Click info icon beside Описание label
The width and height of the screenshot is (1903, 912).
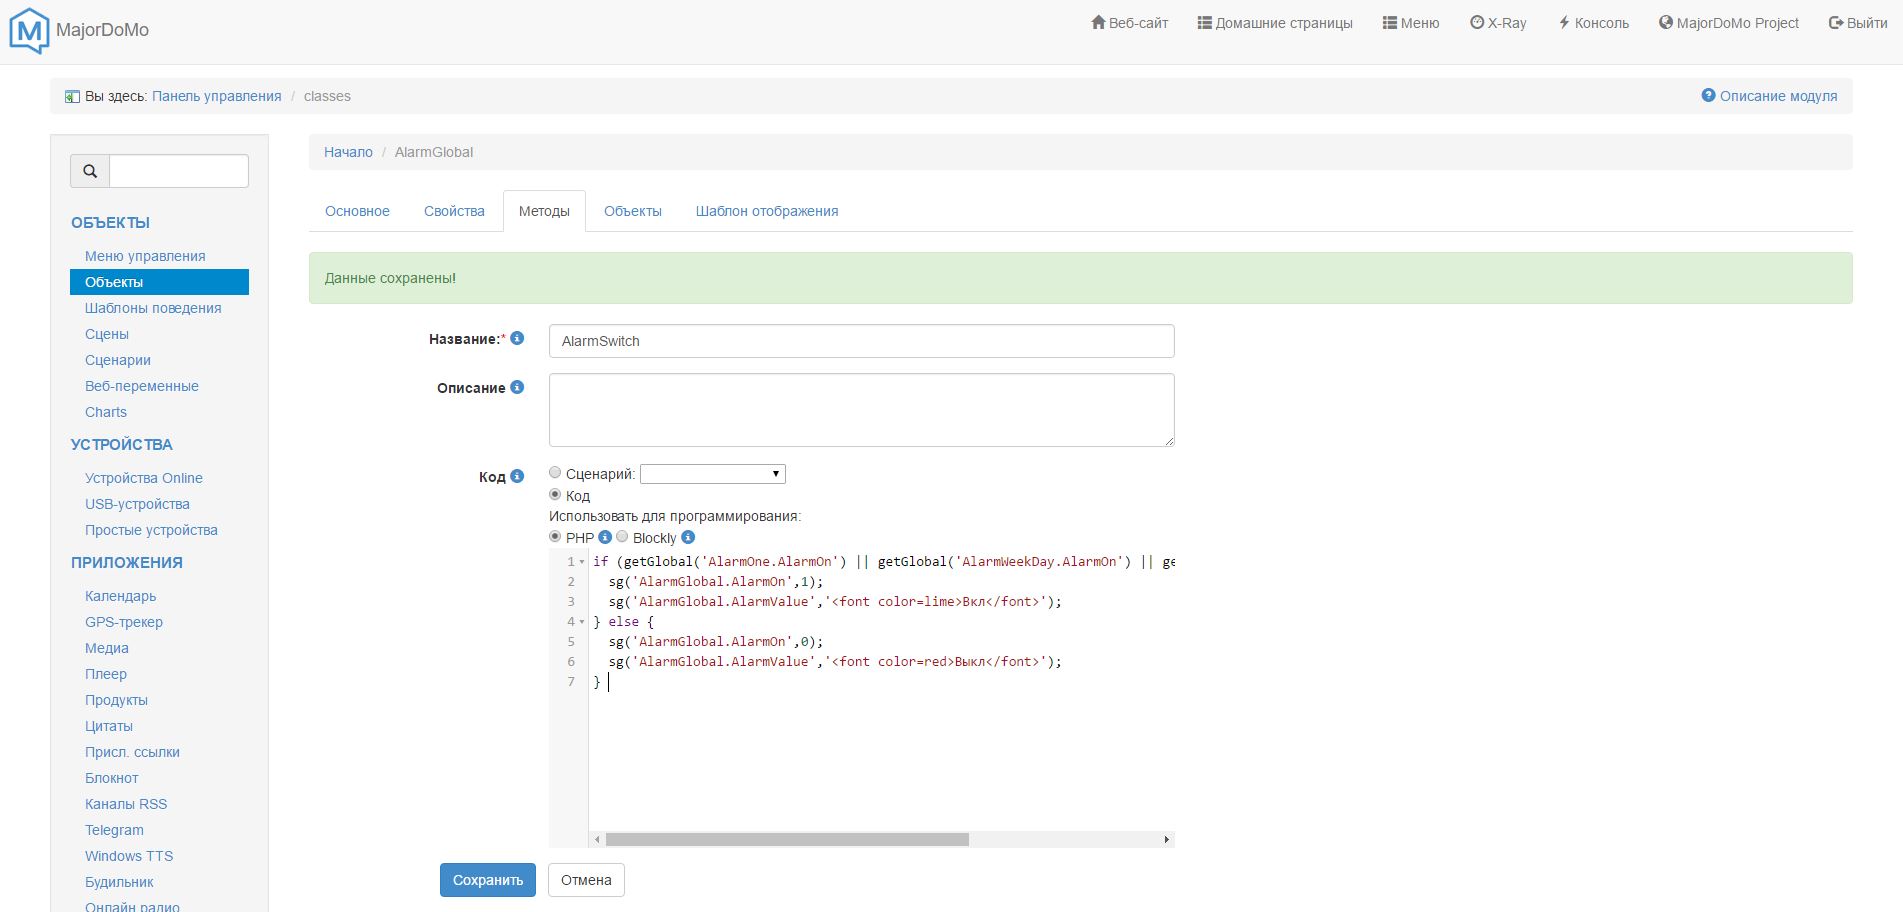tap(517, 388)
